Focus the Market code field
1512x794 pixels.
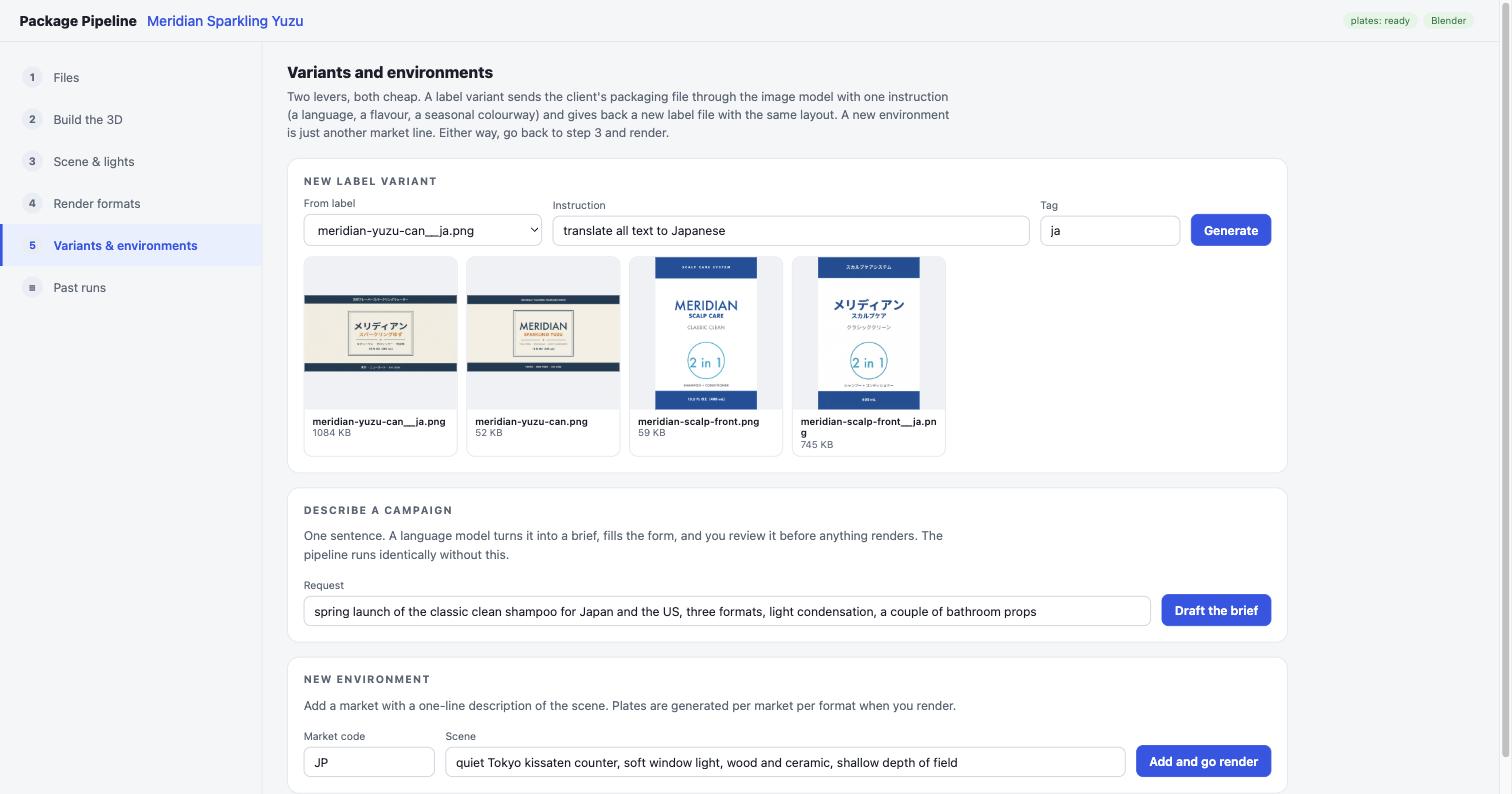coord(369,762)
